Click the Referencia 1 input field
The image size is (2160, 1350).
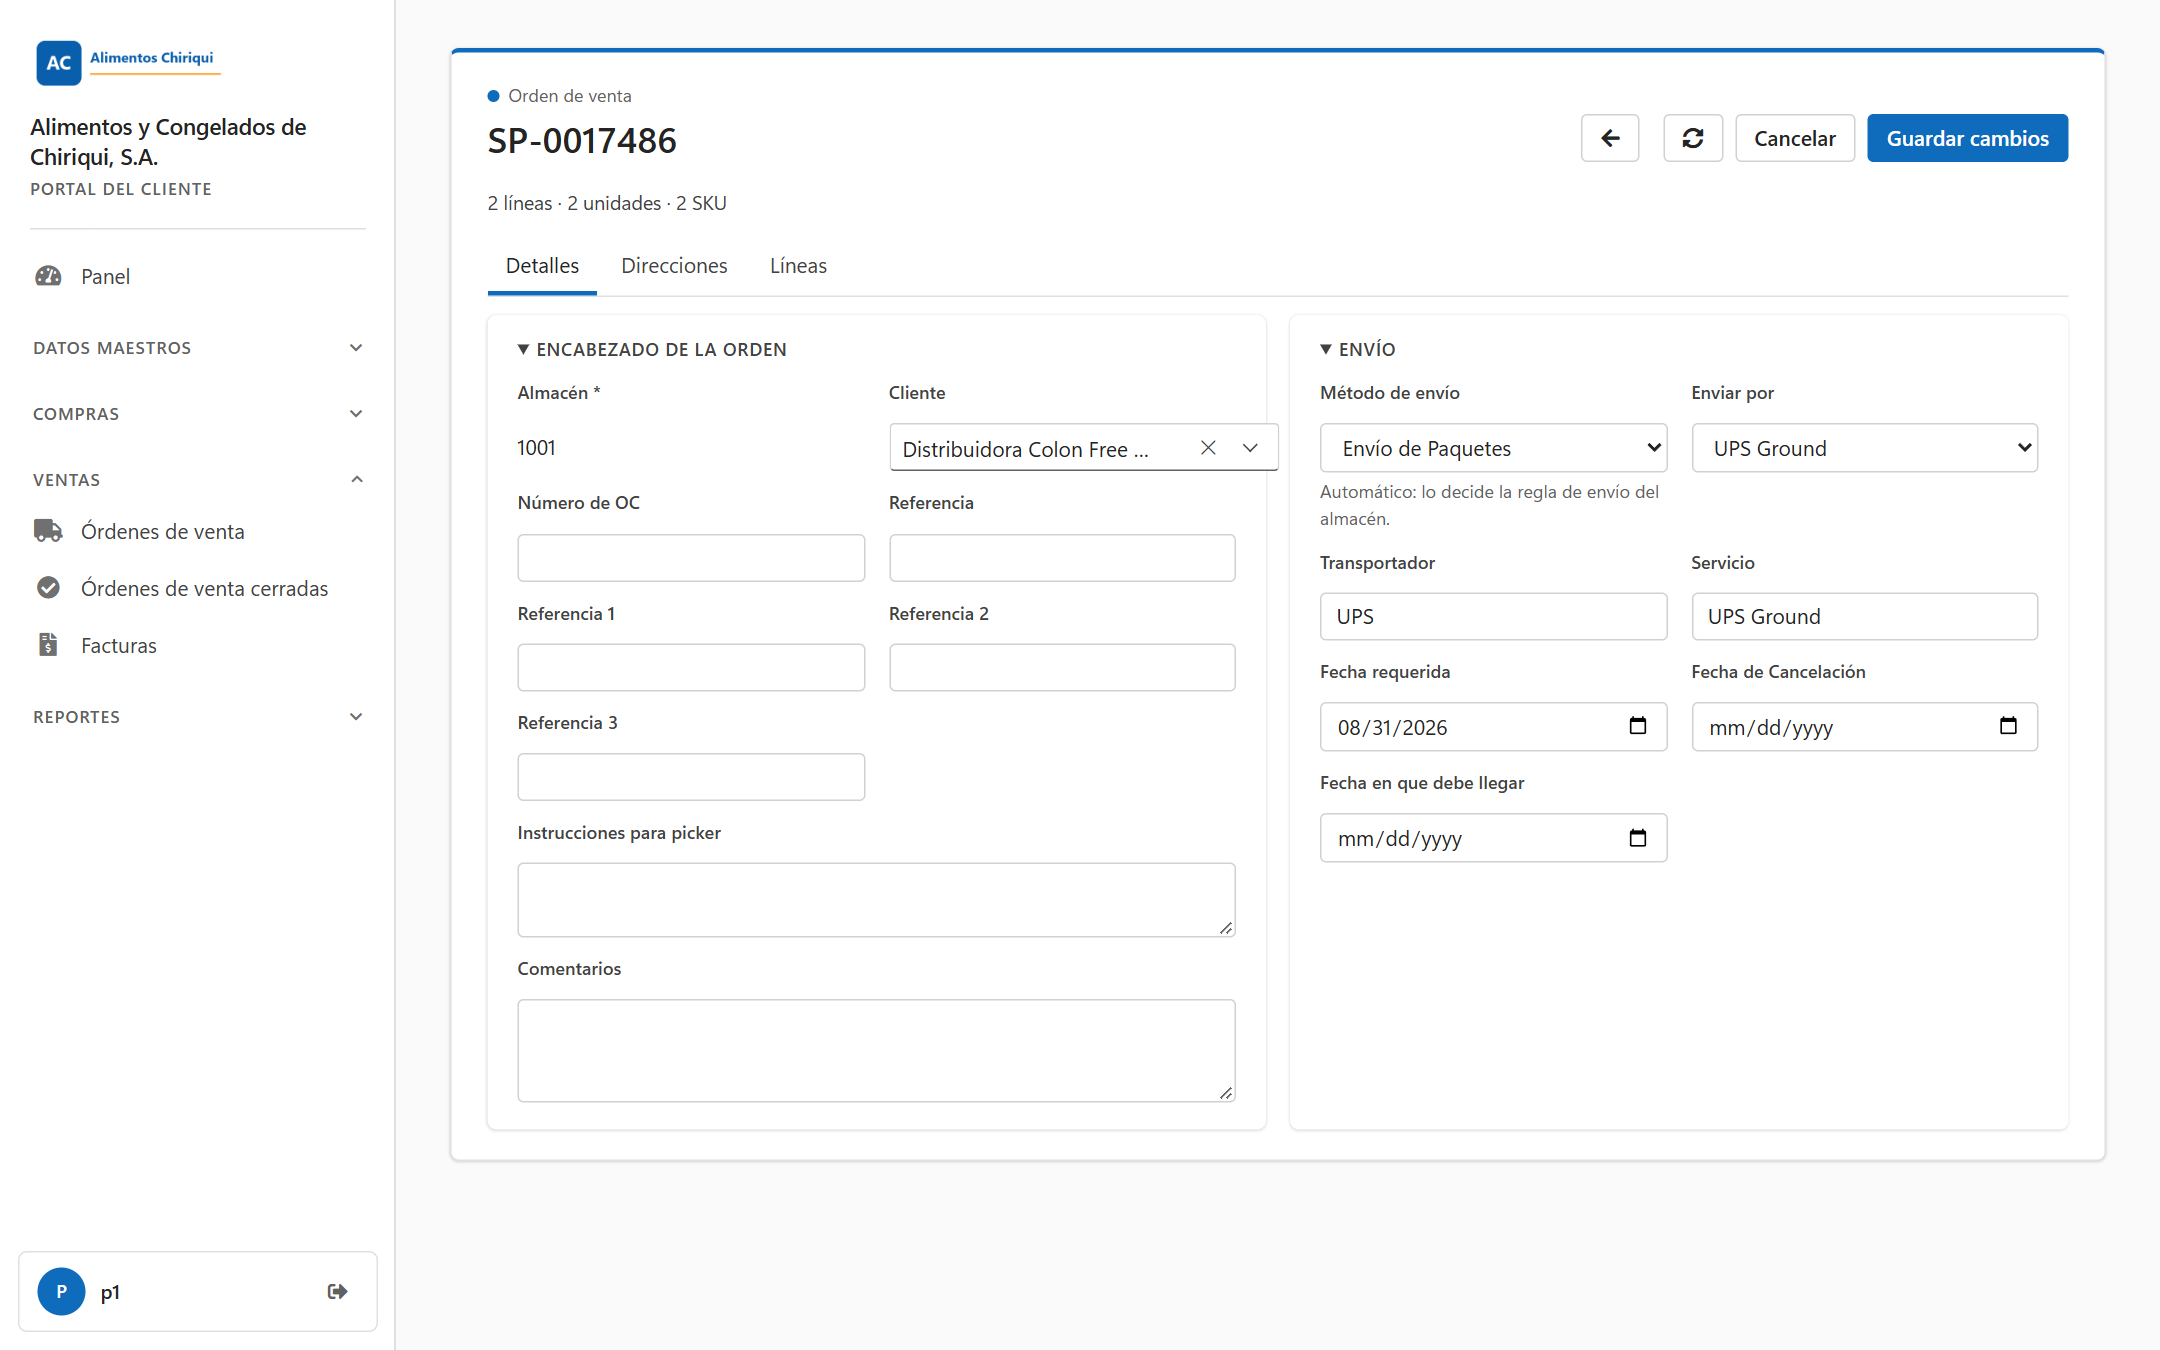click(x=691, y=667)
